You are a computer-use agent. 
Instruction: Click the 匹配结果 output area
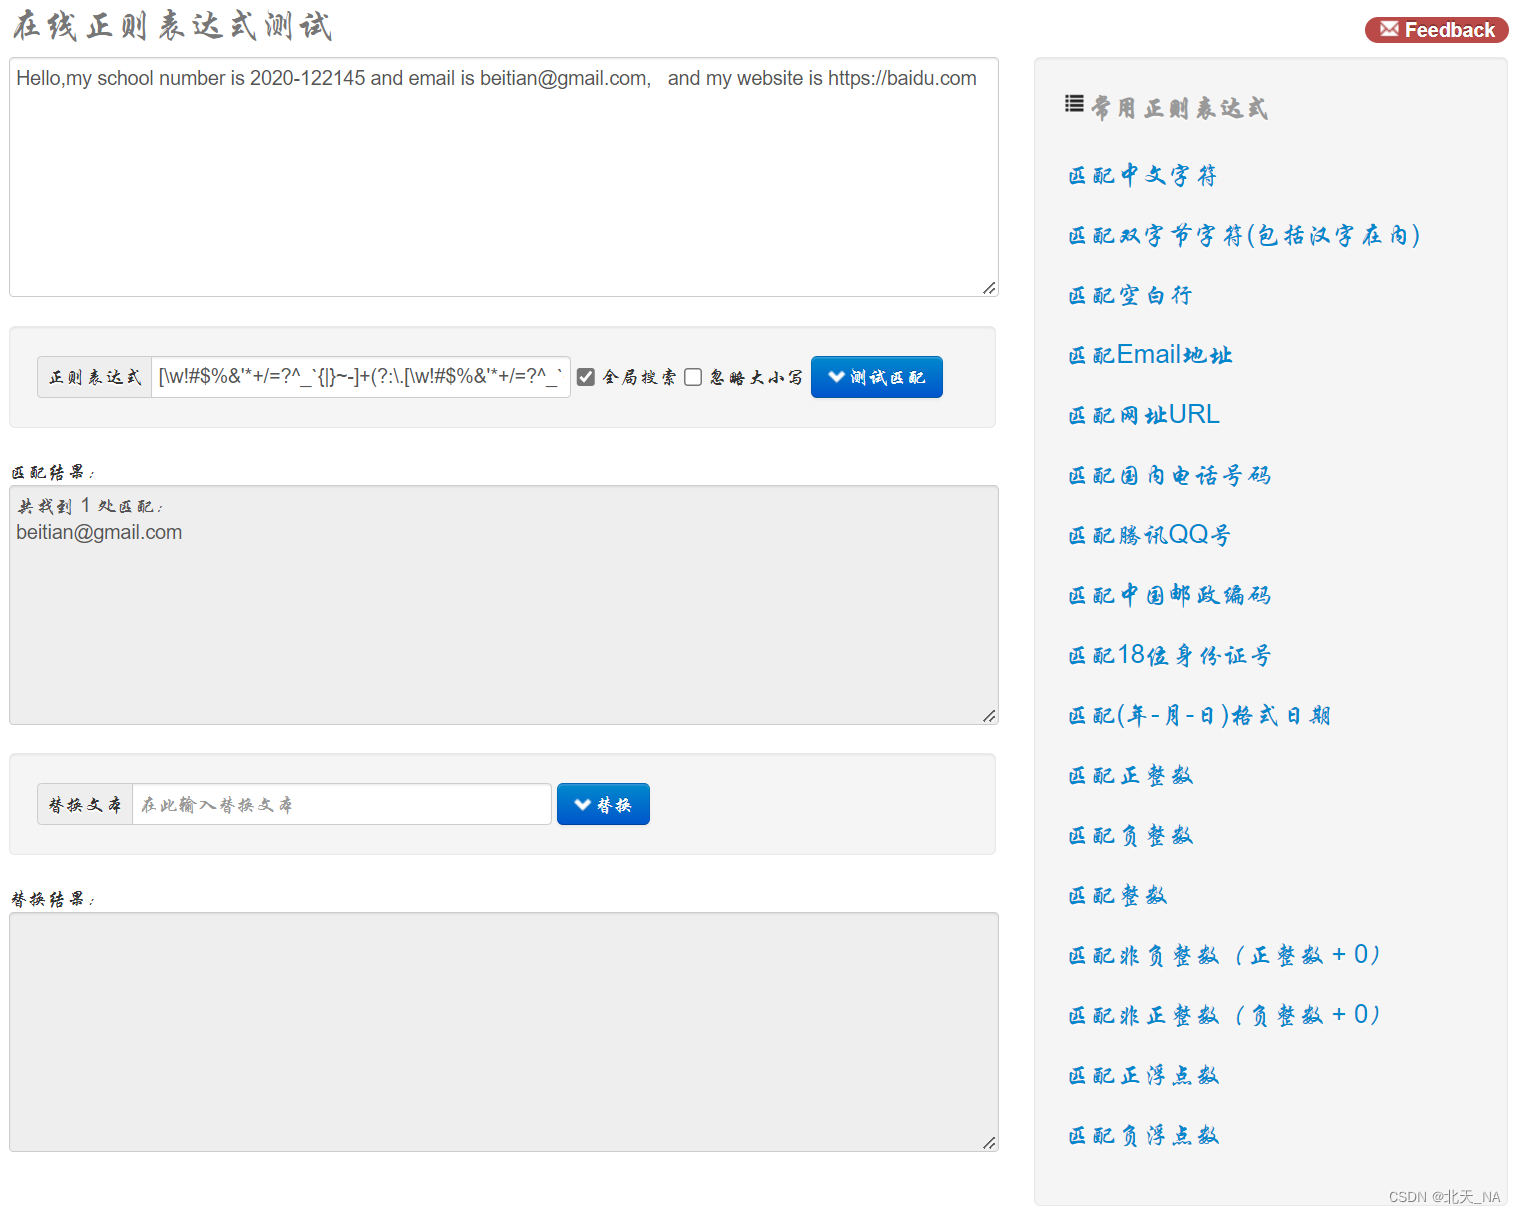tap(504, 605)
